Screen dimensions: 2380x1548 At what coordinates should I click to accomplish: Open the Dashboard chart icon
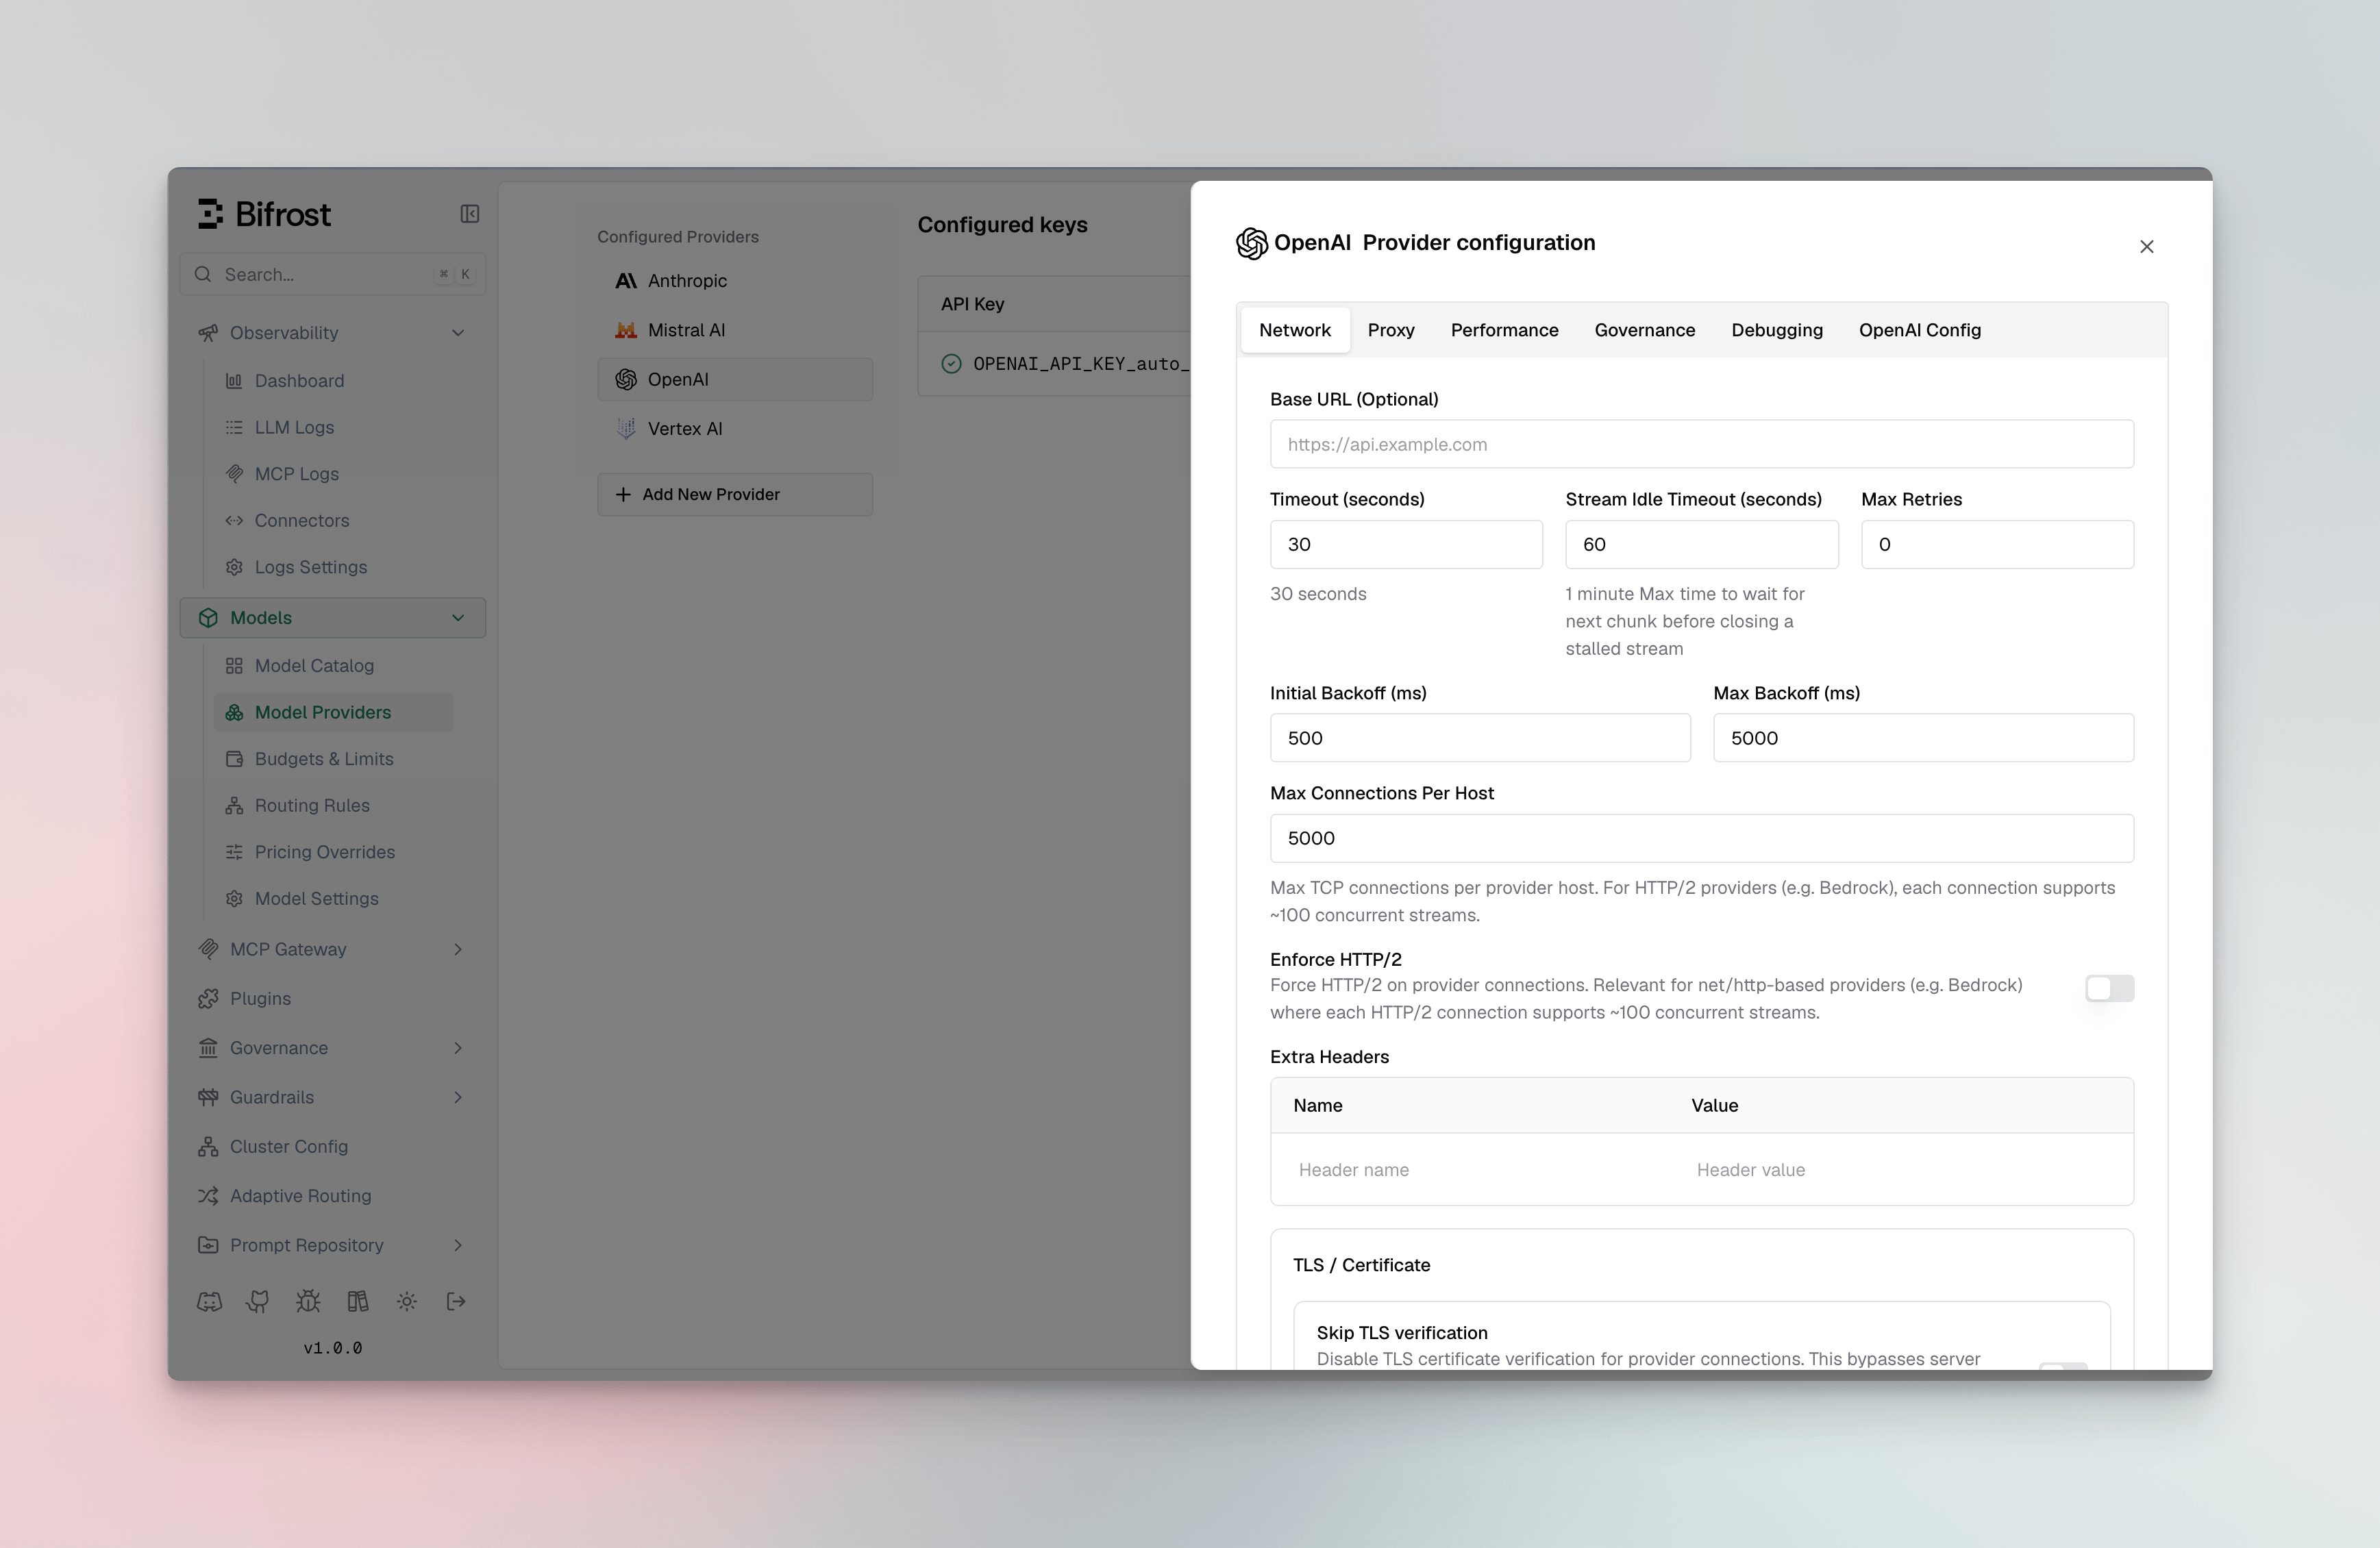[x=234, y=381]
